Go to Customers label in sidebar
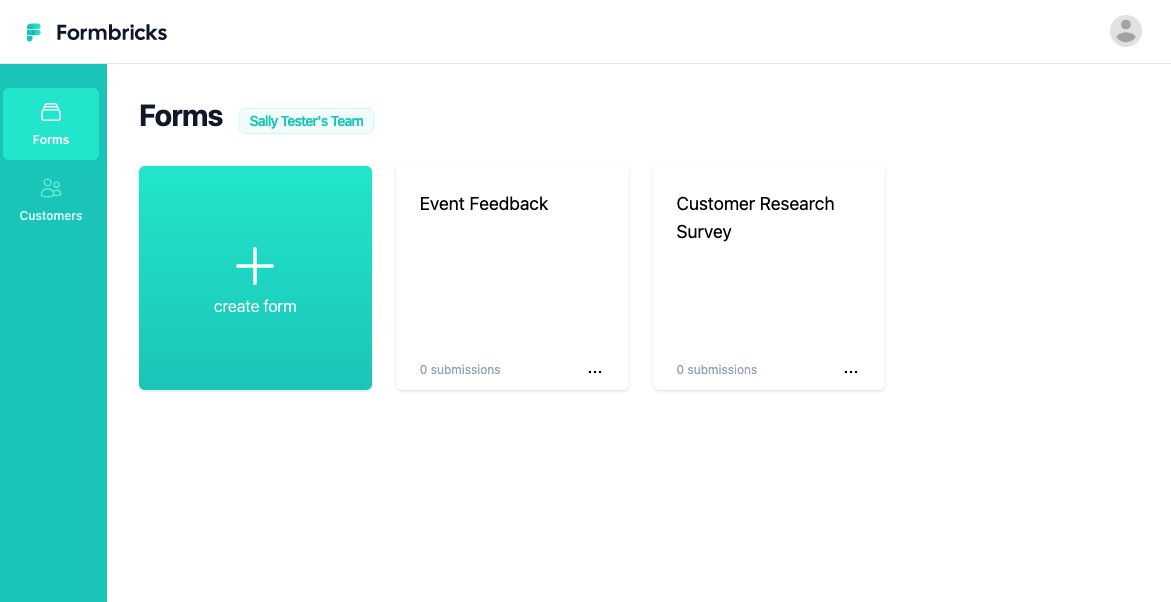 point(51,216)
